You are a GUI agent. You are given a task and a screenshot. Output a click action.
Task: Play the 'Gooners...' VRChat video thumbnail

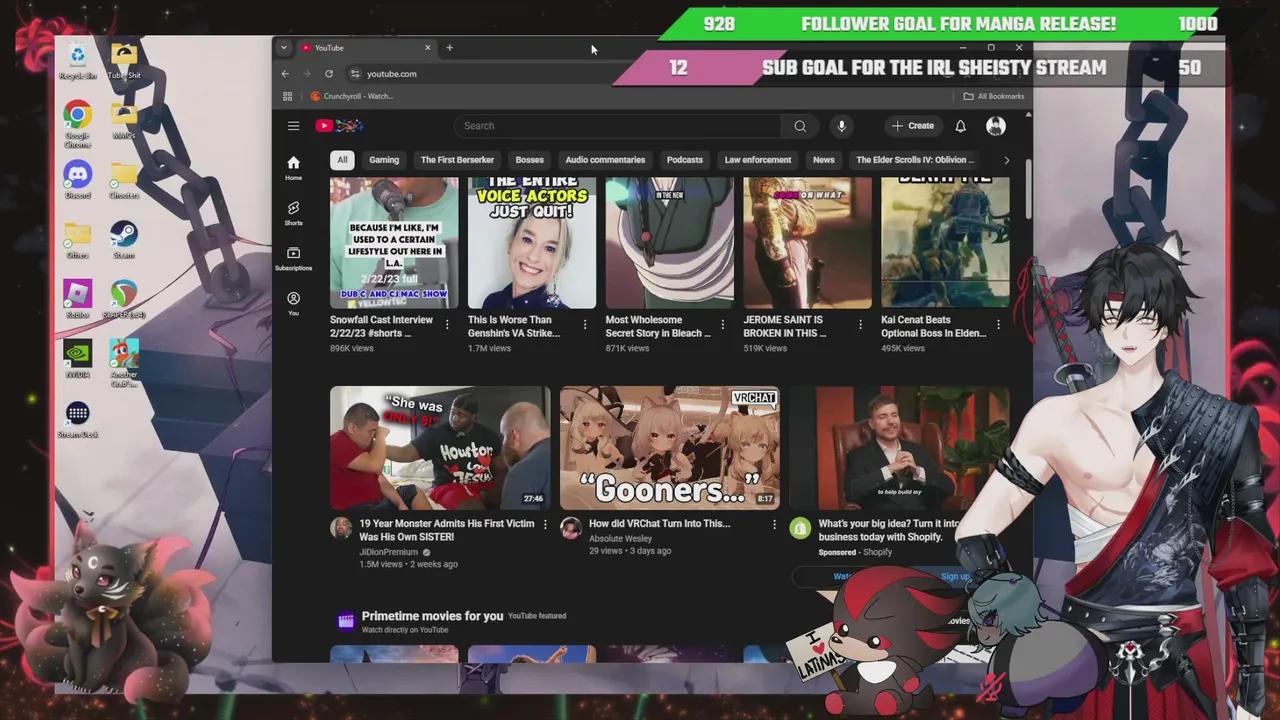670,448
